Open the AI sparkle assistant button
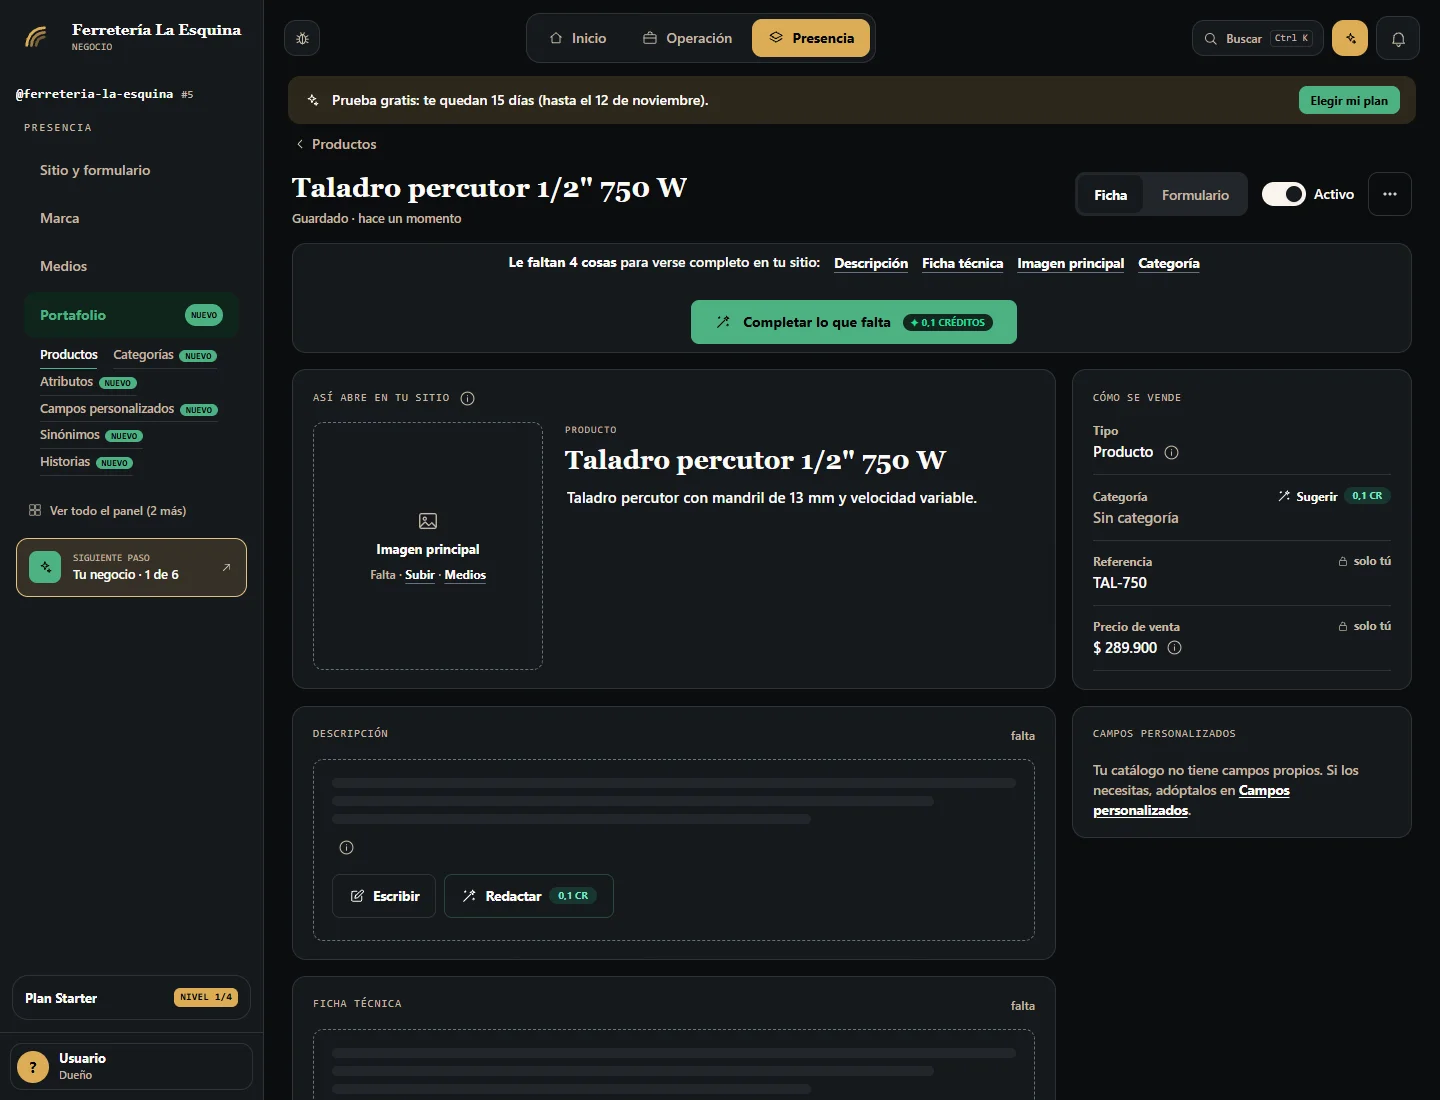 click(x=1350, y=38)
